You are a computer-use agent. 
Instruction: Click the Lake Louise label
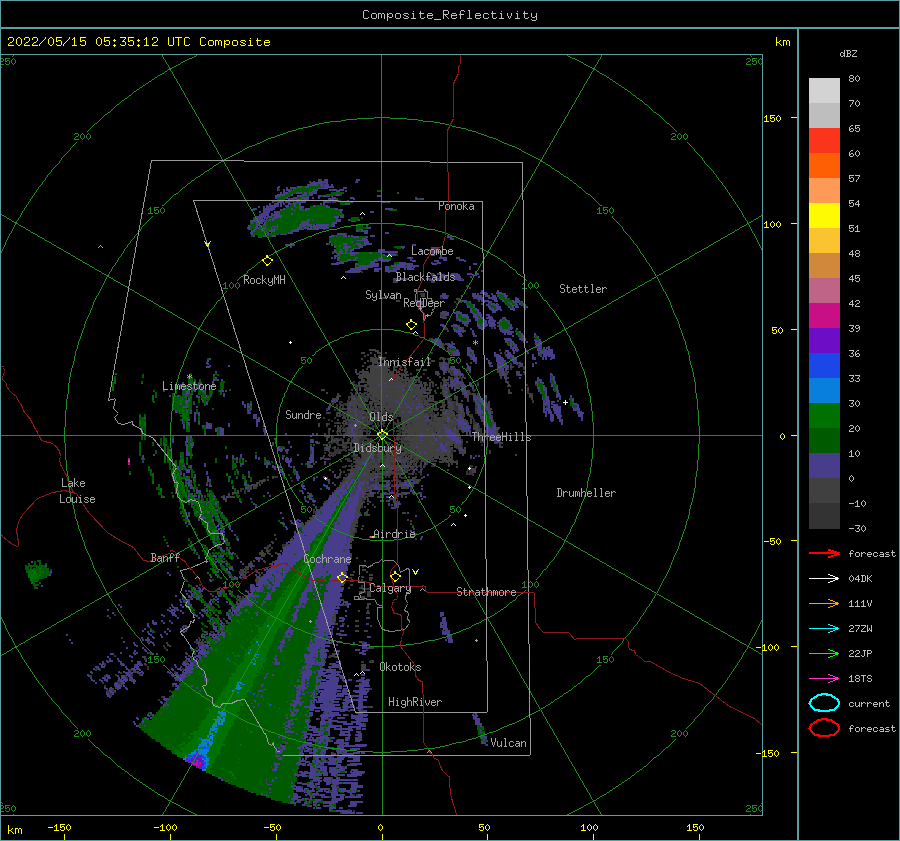(x=77, y=491)
